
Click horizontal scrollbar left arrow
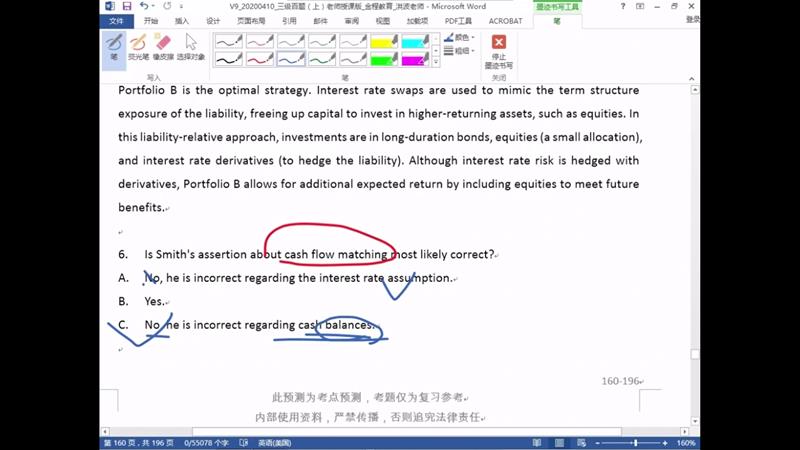tap(105, 432)
